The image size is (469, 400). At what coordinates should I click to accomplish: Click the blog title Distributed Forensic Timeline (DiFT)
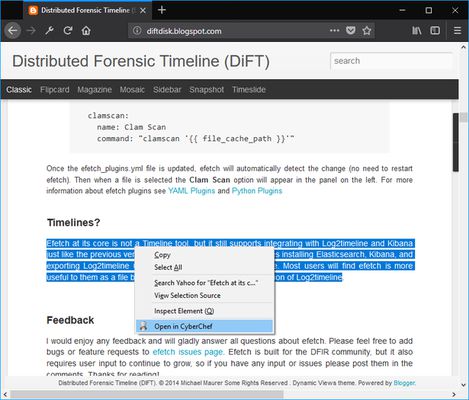tap(141, 61)
